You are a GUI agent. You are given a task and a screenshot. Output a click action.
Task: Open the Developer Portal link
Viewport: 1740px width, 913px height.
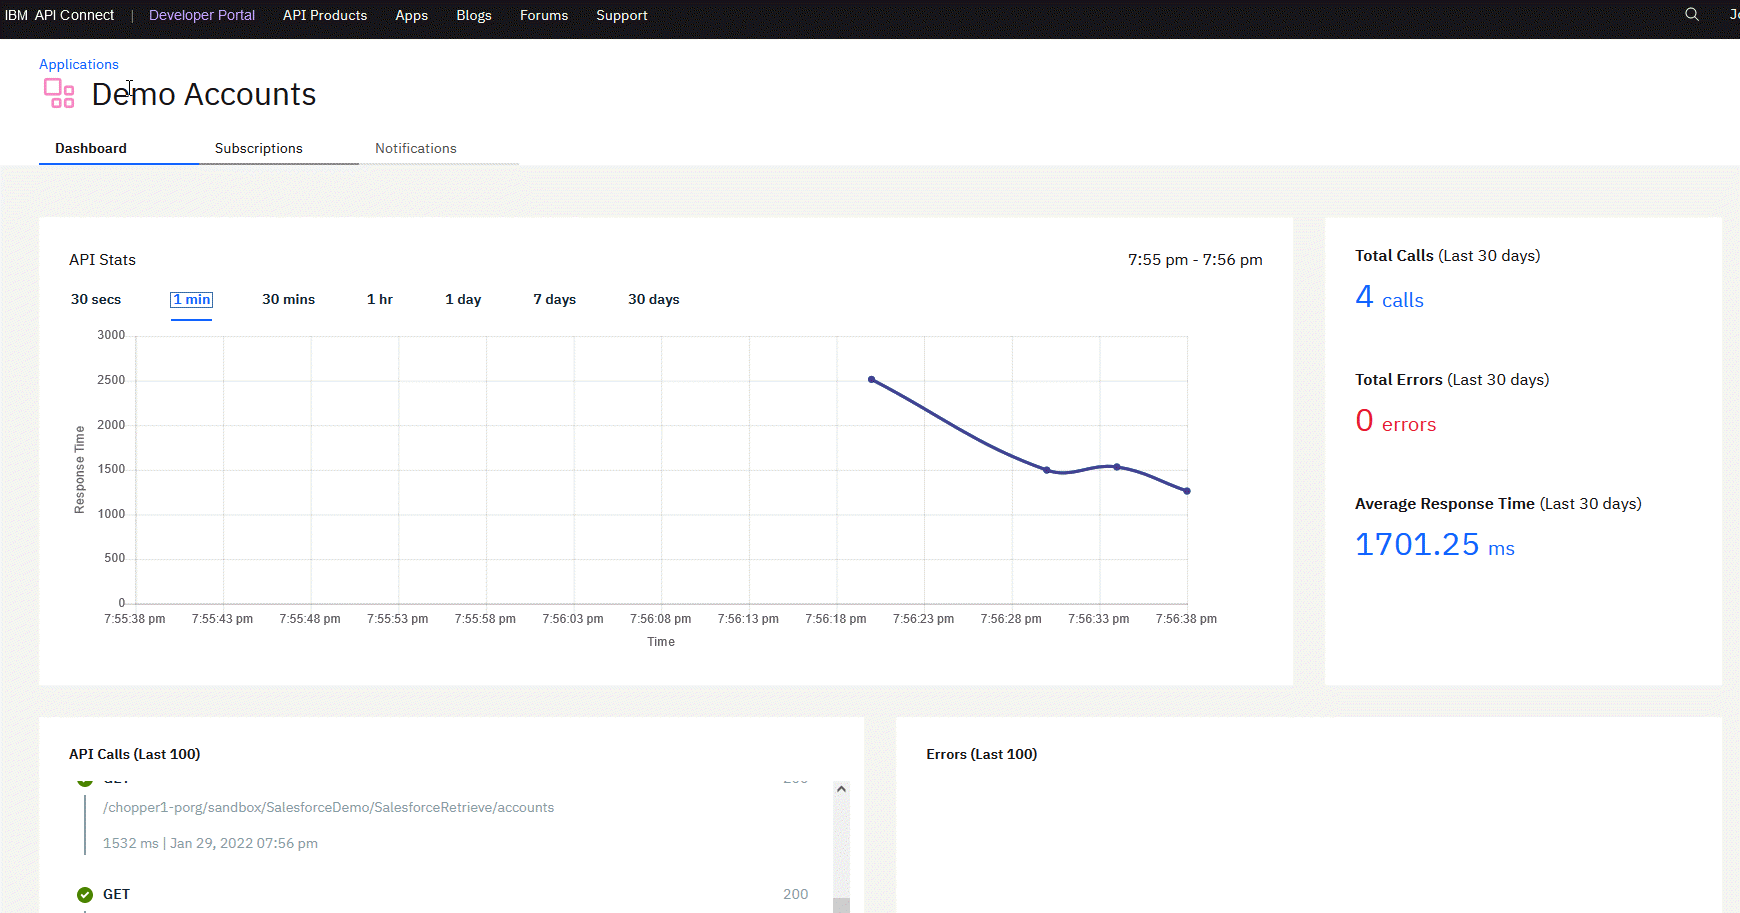point(202,15)
